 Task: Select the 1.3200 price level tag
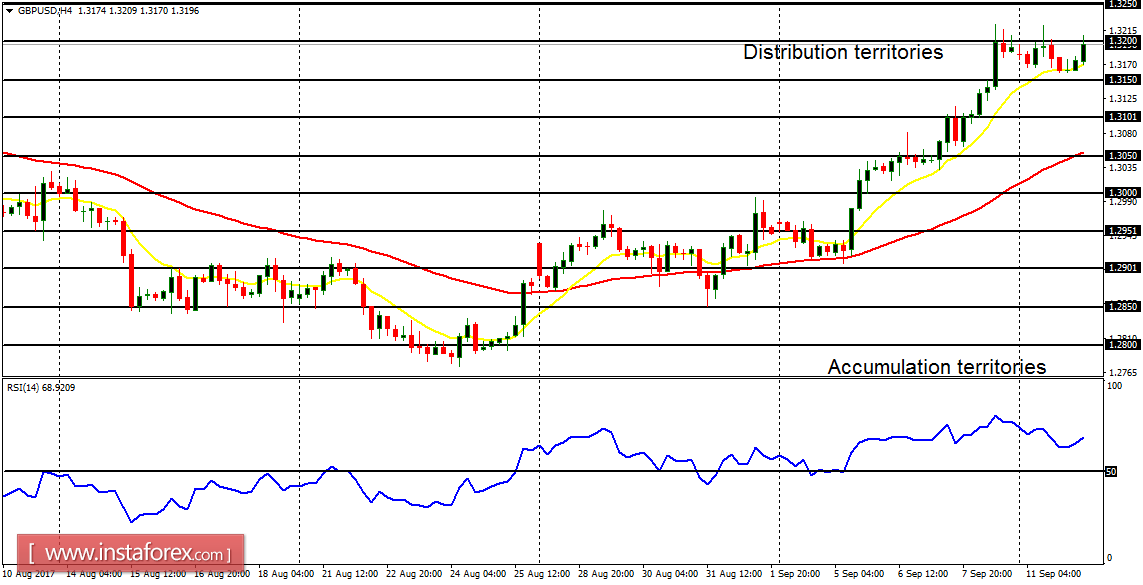[1125, 42]
